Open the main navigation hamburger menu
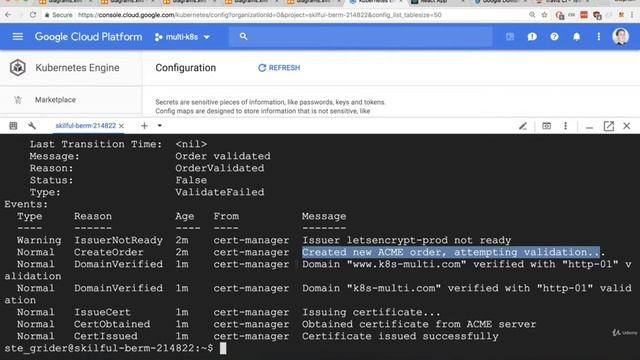This screenshot has height=360, width=640. [18, 37]
